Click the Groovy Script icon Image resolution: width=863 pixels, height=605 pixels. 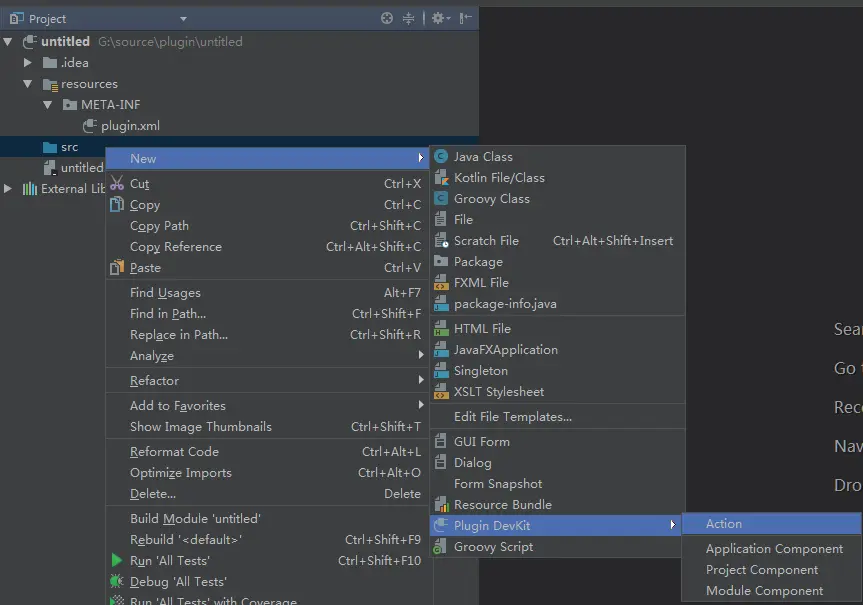440,547
